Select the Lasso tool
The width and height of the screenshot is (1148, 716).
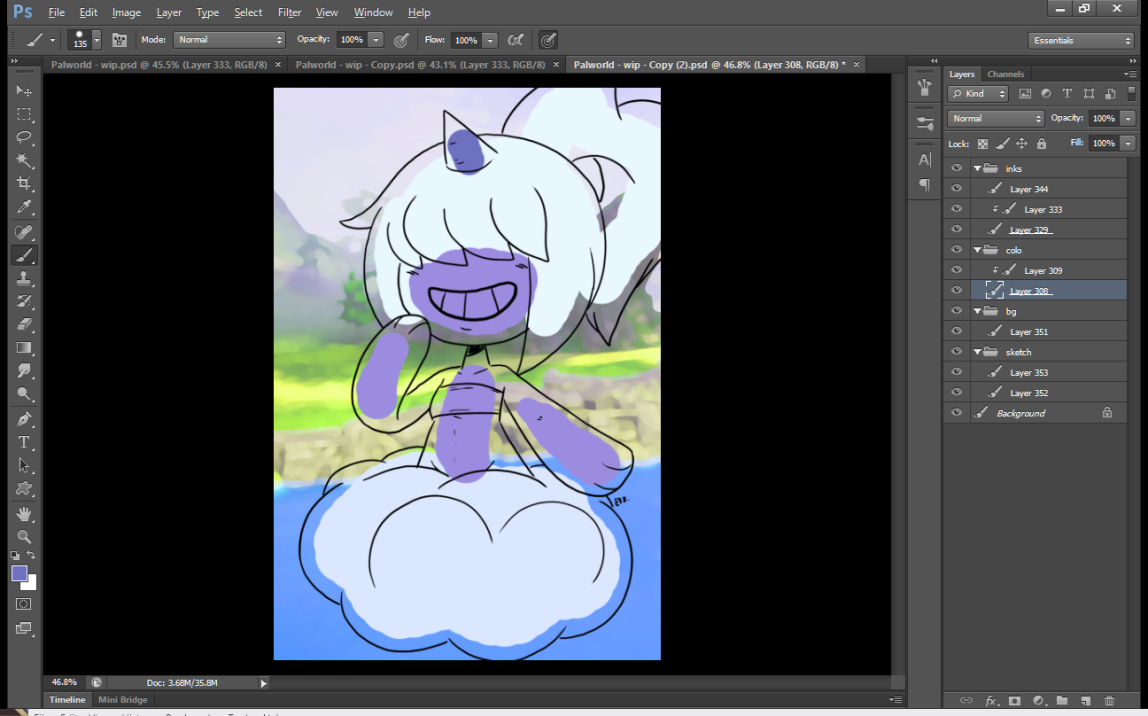pyautogui.click(x=24, y=137)
